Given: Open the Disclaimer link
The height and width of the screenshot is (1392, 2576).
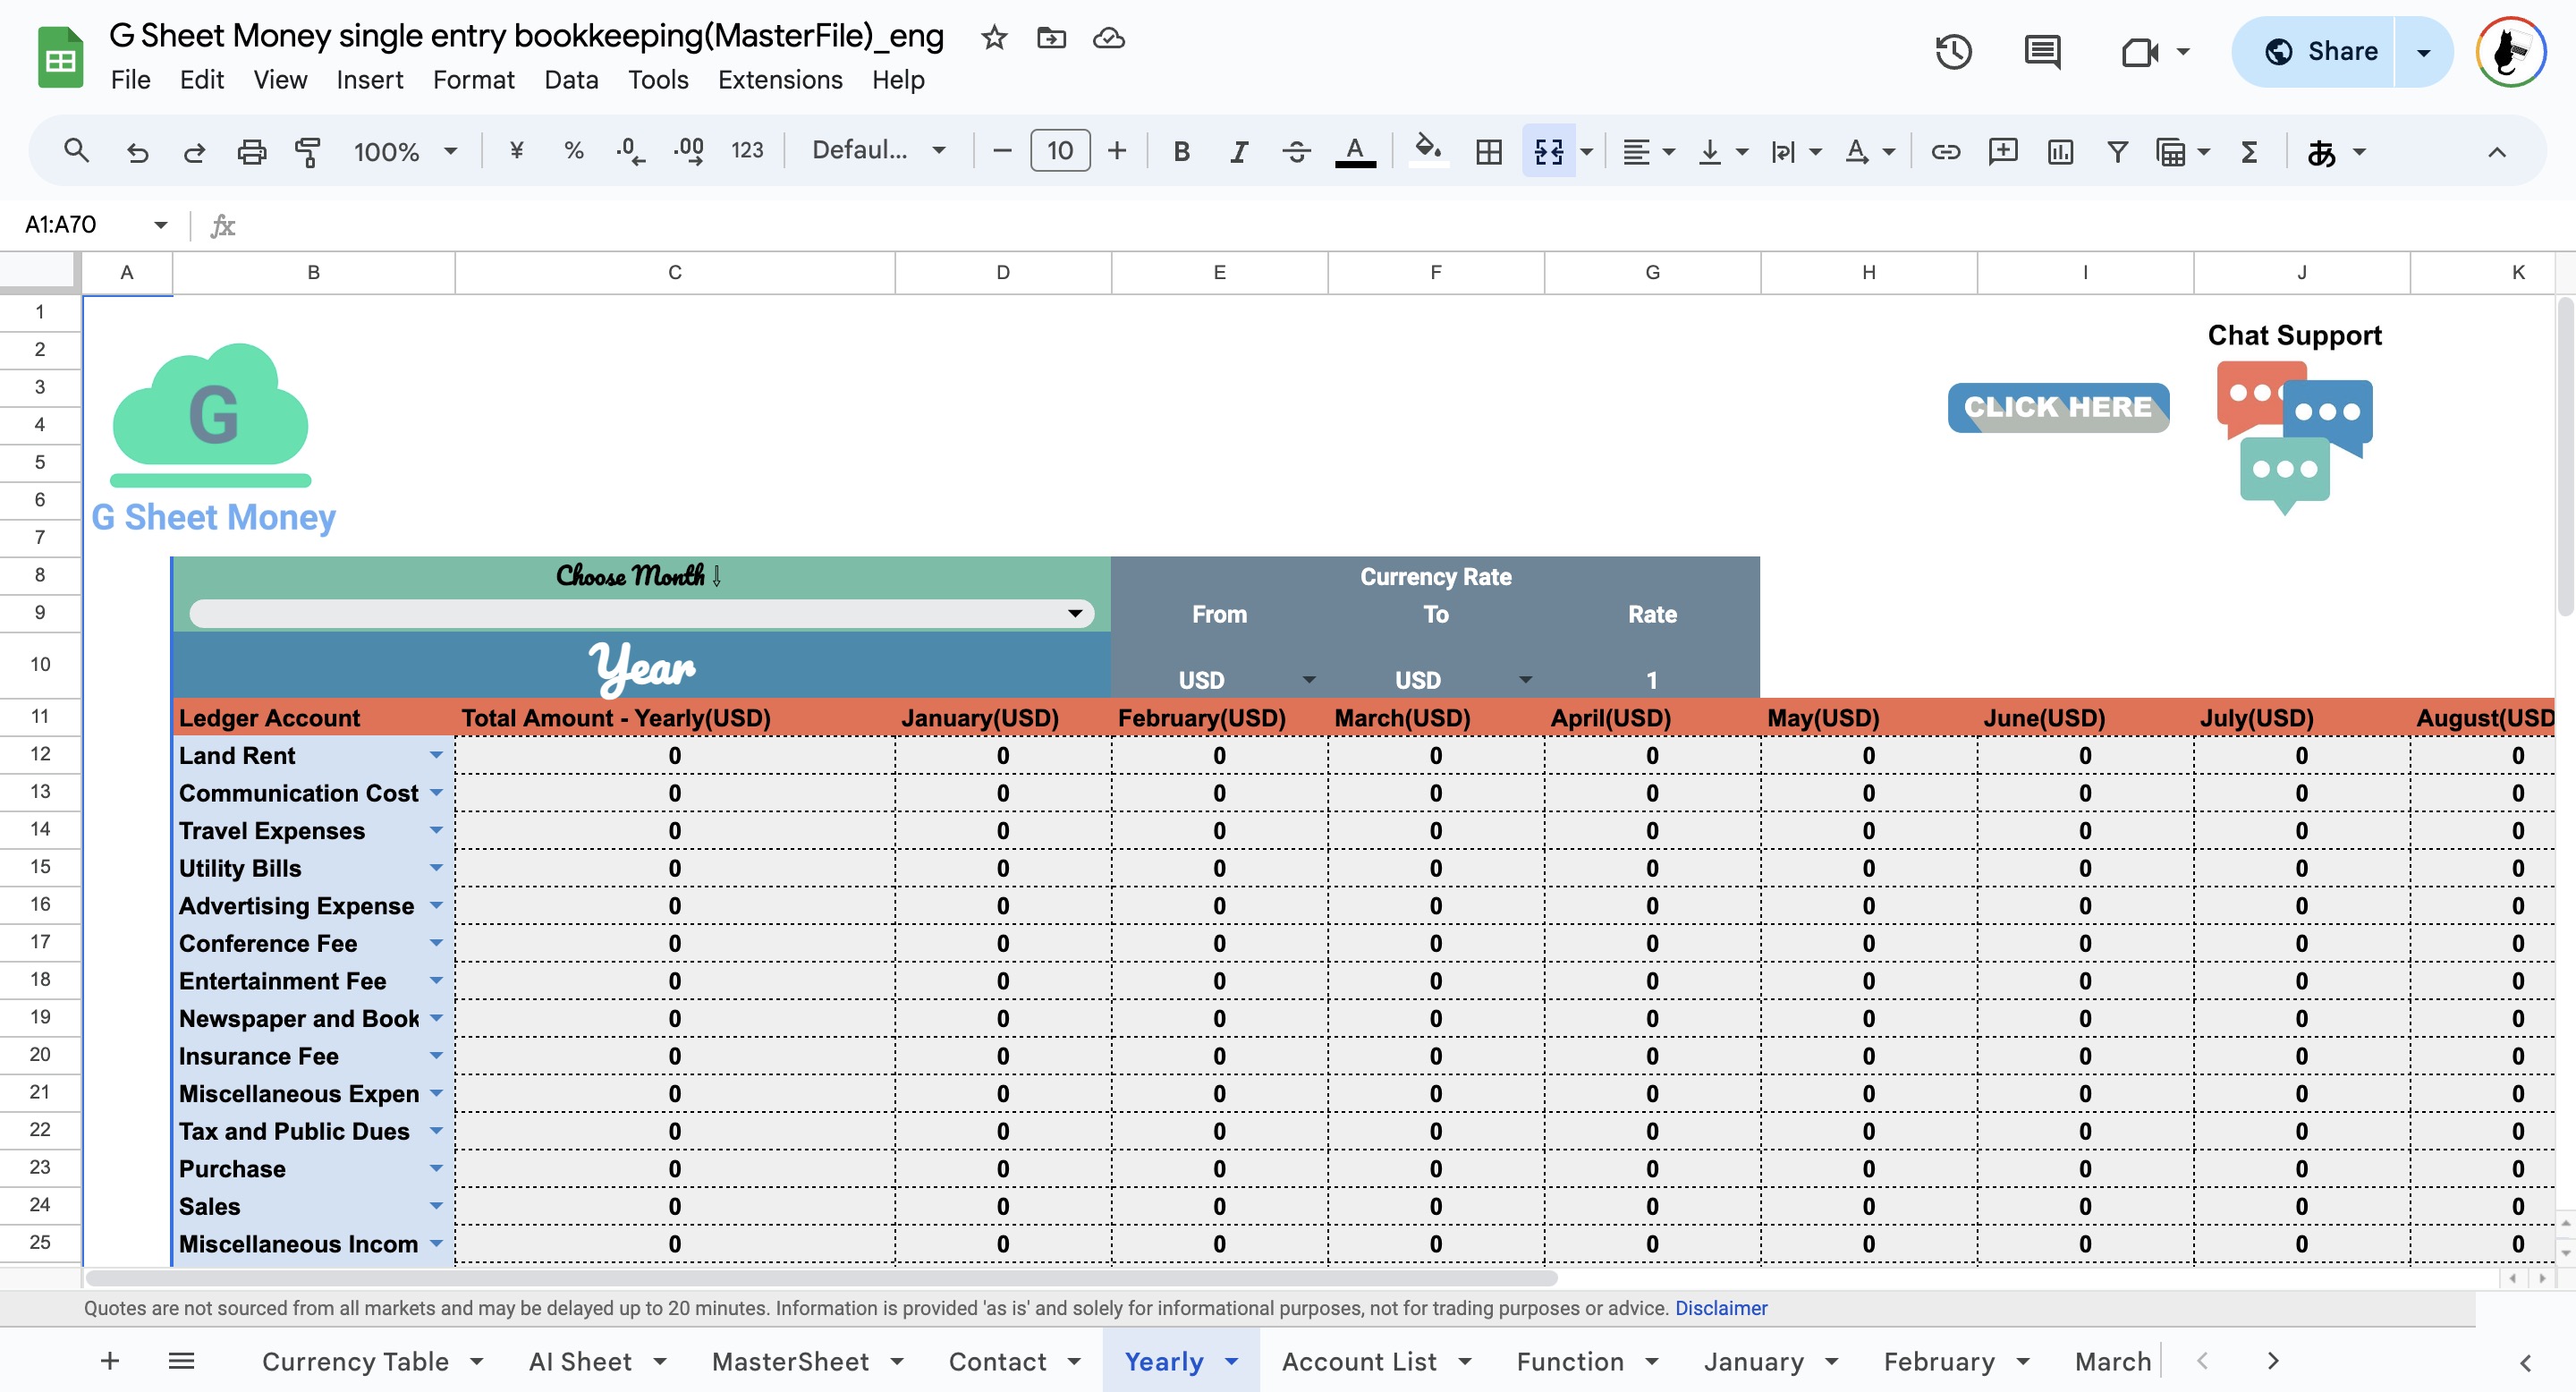Looking at the screenshot, I should (x=1720, y=1308).
